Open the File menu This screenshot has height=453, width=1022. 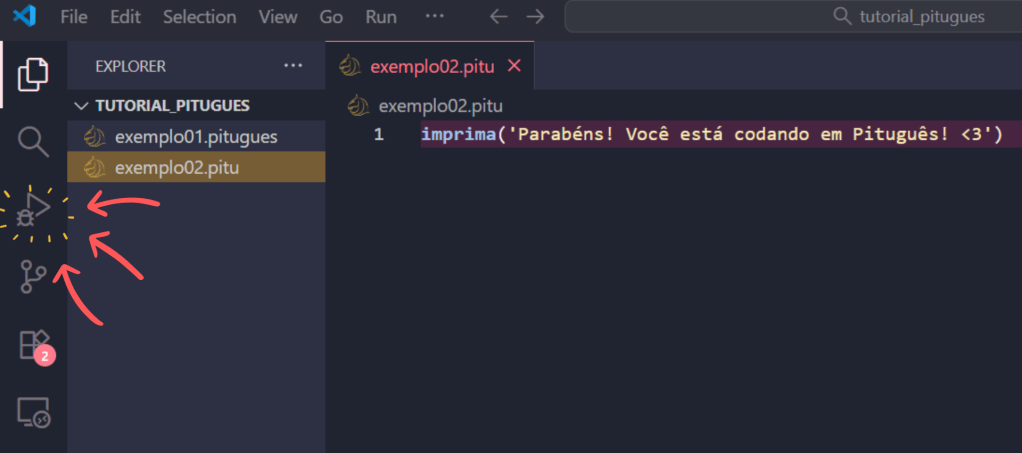point(74,17)
